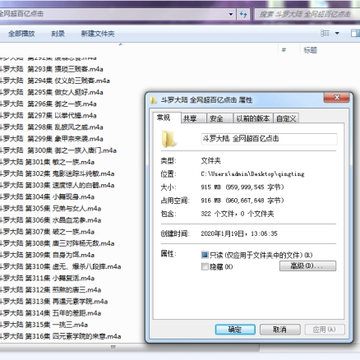Image resolution: width=360 pixels, height=360 pixels.
Task: Select file 第305集 兄弟与女人.m4a
Action: point(50,209)
